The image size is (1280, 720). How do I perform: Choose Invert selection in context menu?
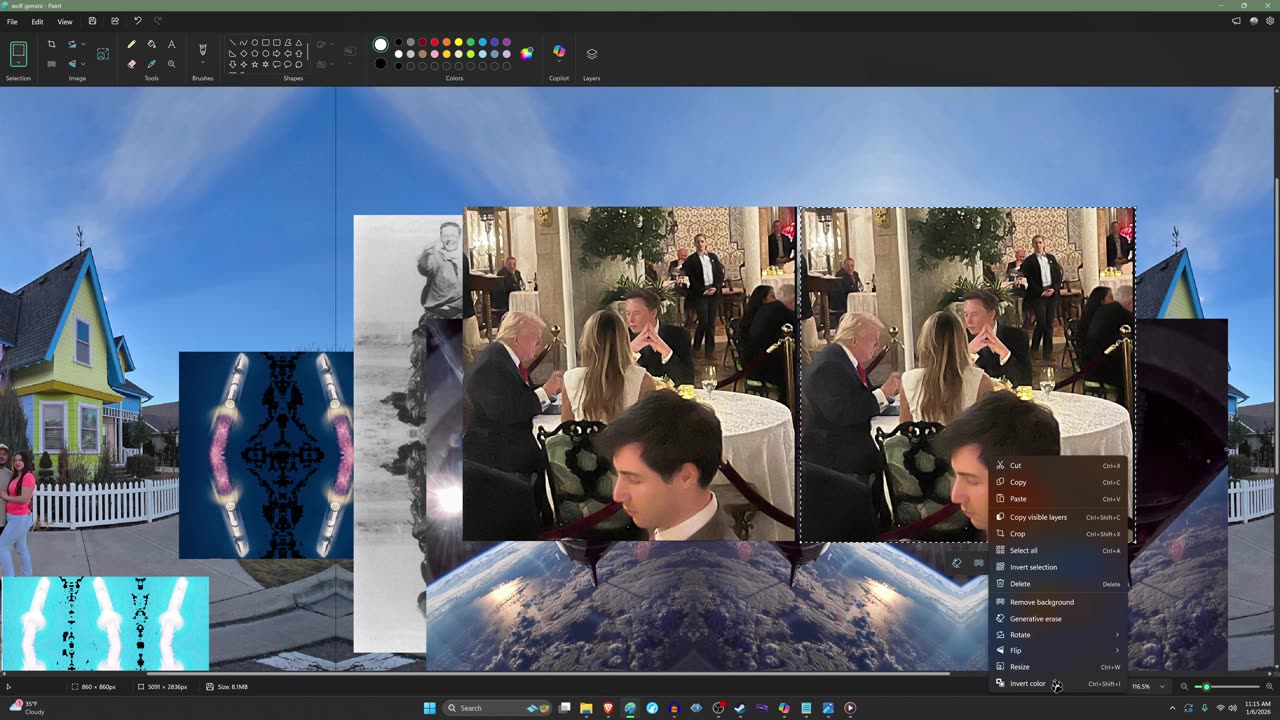[1058, 567]
